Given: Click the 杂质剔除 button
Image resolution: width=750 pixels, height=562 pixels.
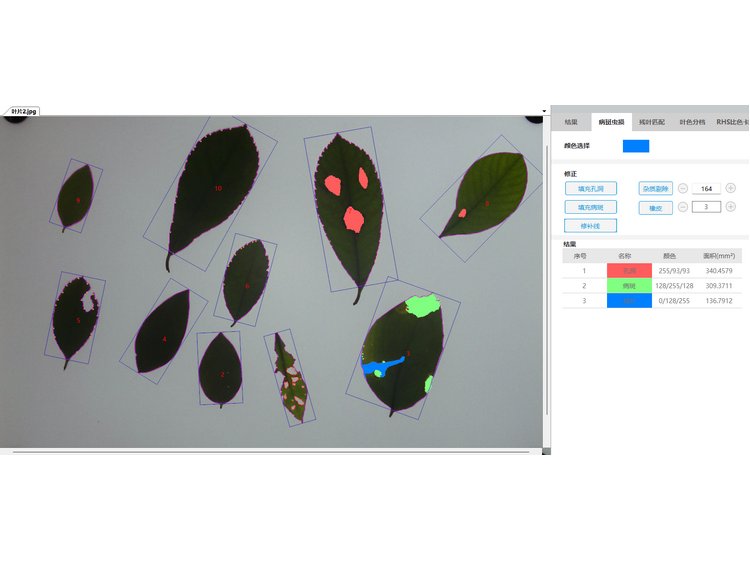Looking at the screenshot, I should (656, 188).
